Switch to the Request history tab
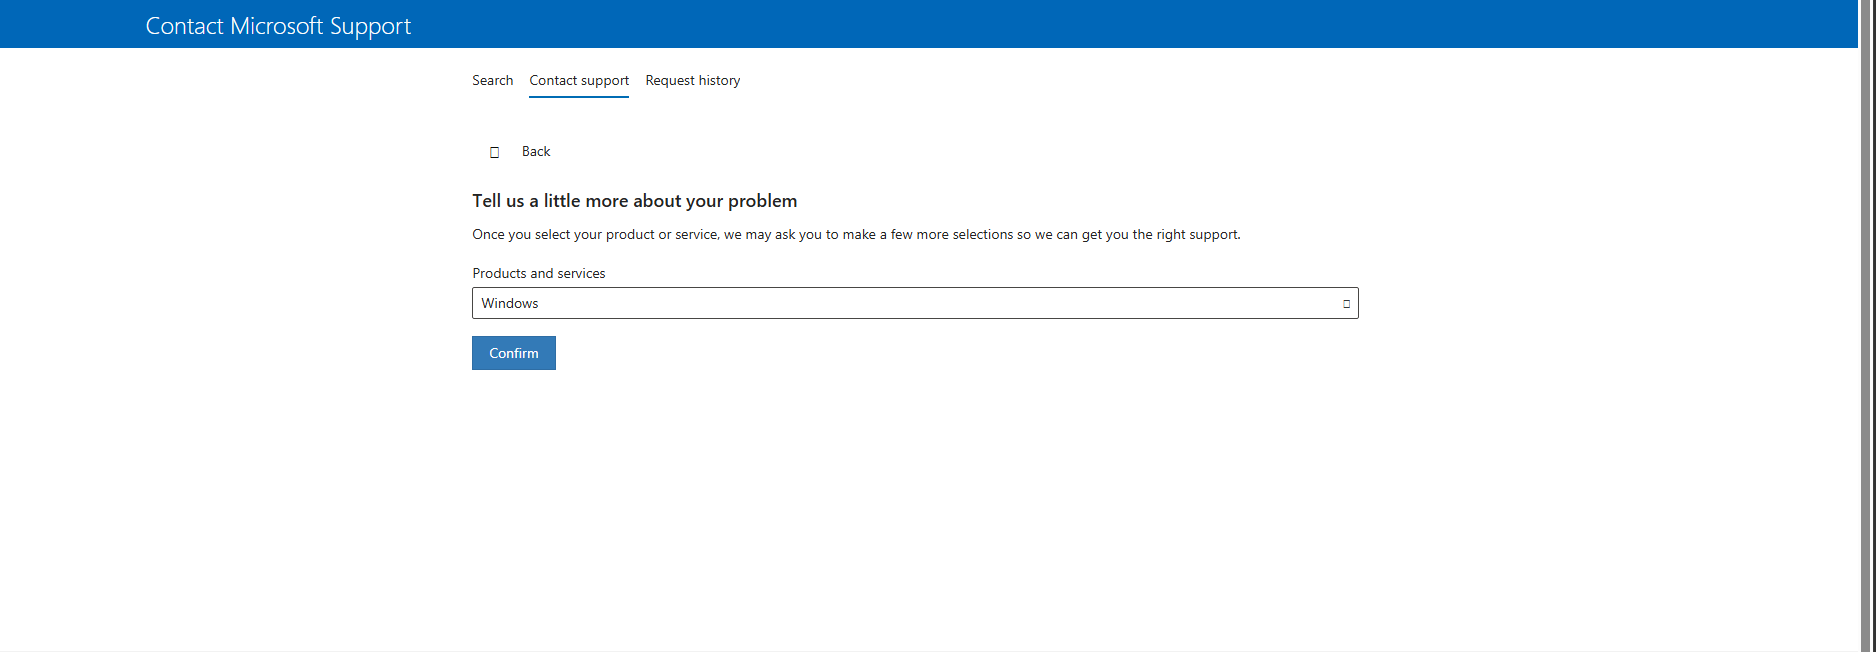The height and width of the screenshot is (652, 1876). point(693,80)
